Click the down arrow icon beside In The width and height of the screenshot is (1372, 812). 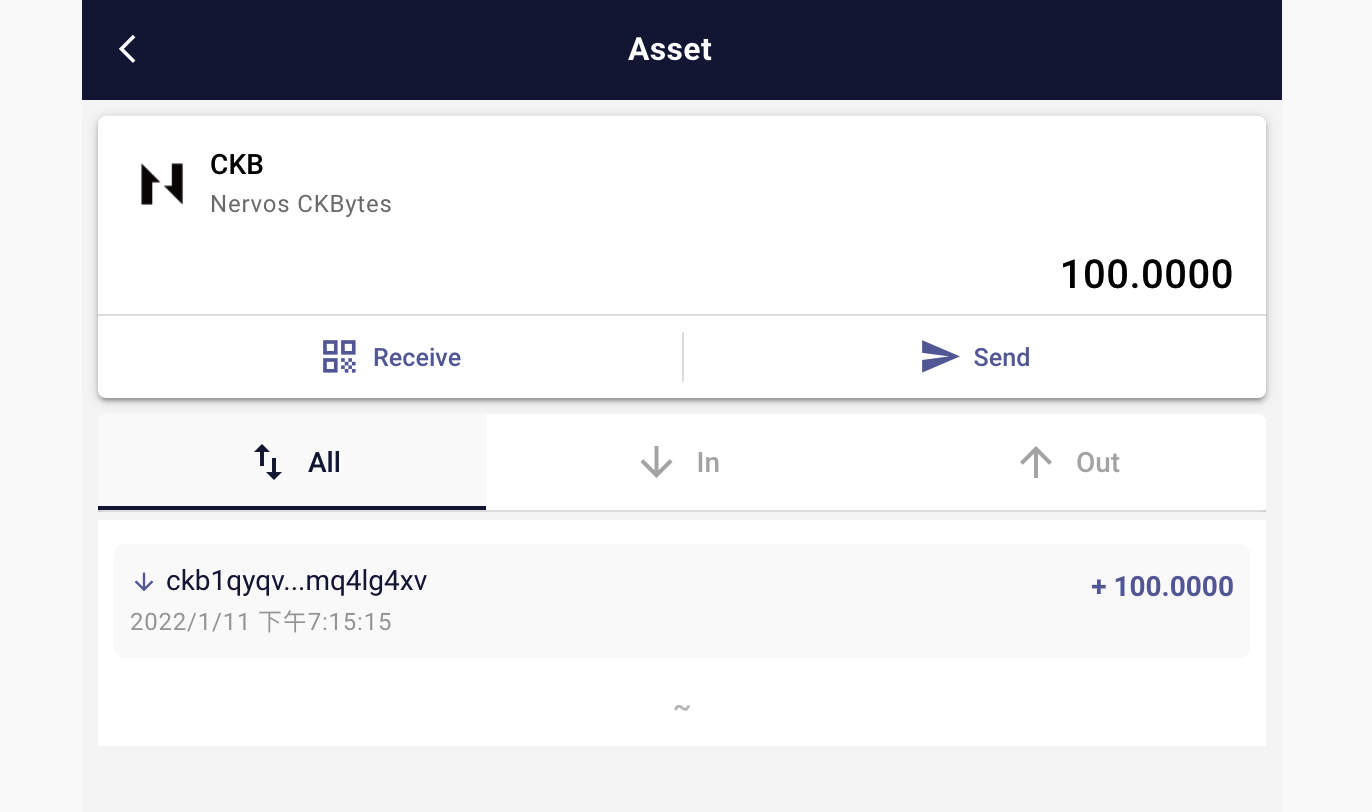tap(656, 462)
